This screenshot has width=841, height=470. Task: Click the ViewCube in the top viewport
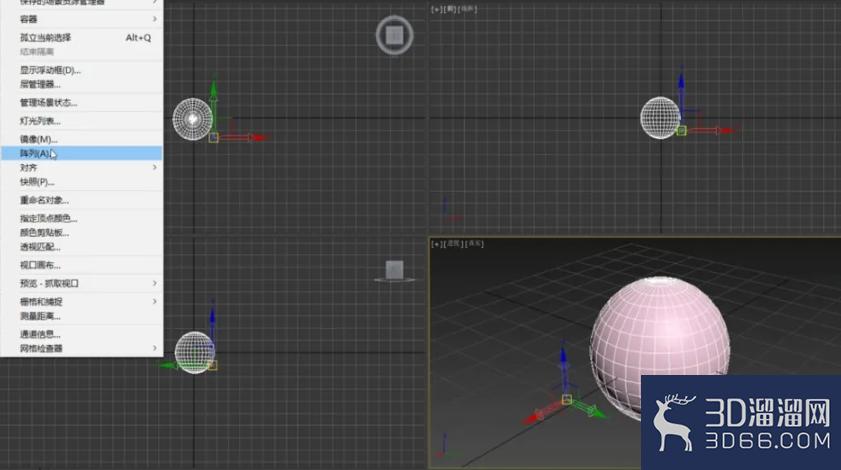point(394,35)
